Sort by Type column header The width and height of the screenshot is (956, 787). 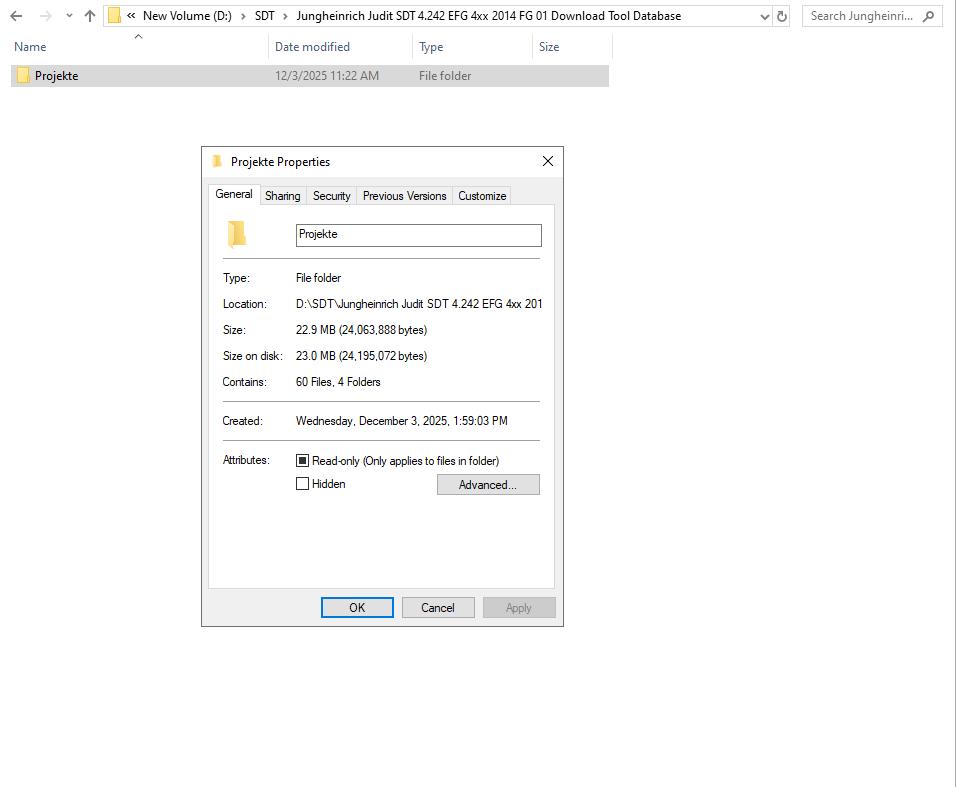click(431, 47)
